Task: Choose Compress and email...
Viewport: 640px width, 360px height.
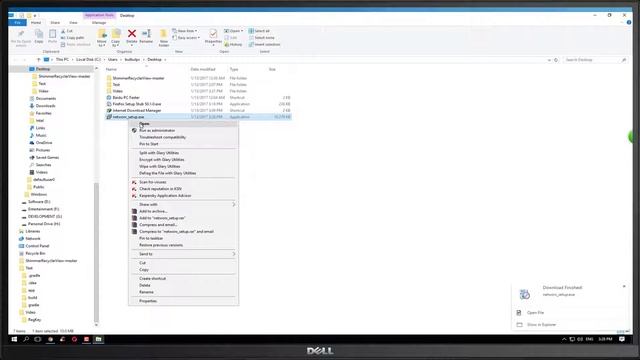Action: tap(183, 225)
